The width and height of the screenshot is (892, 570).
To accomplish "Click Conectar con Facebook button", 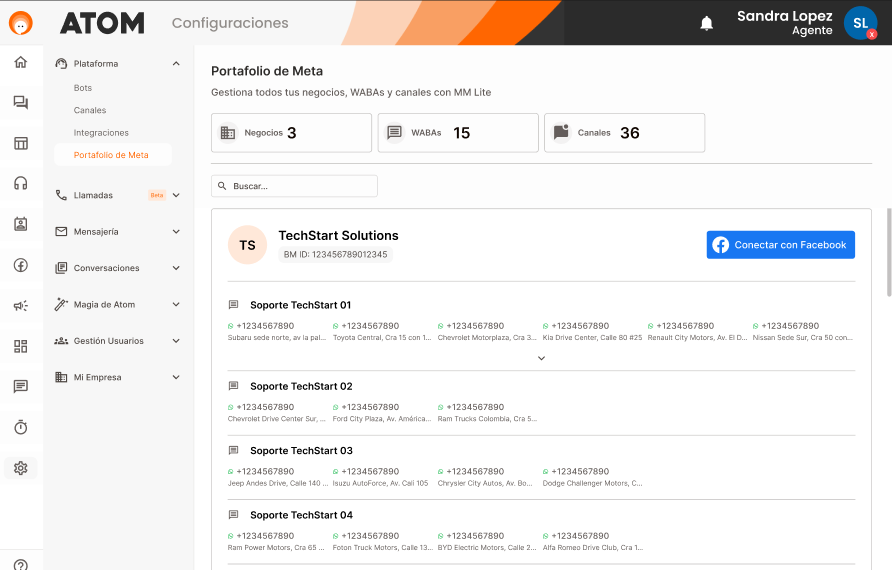I will tap(780, 245).
